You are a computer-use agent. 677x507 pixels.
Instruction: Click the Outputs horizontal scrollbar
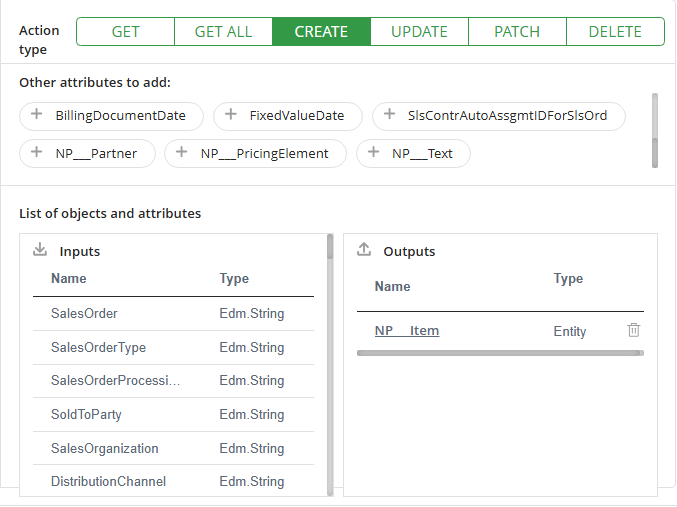pyautogui.click(x=500, y=353)
